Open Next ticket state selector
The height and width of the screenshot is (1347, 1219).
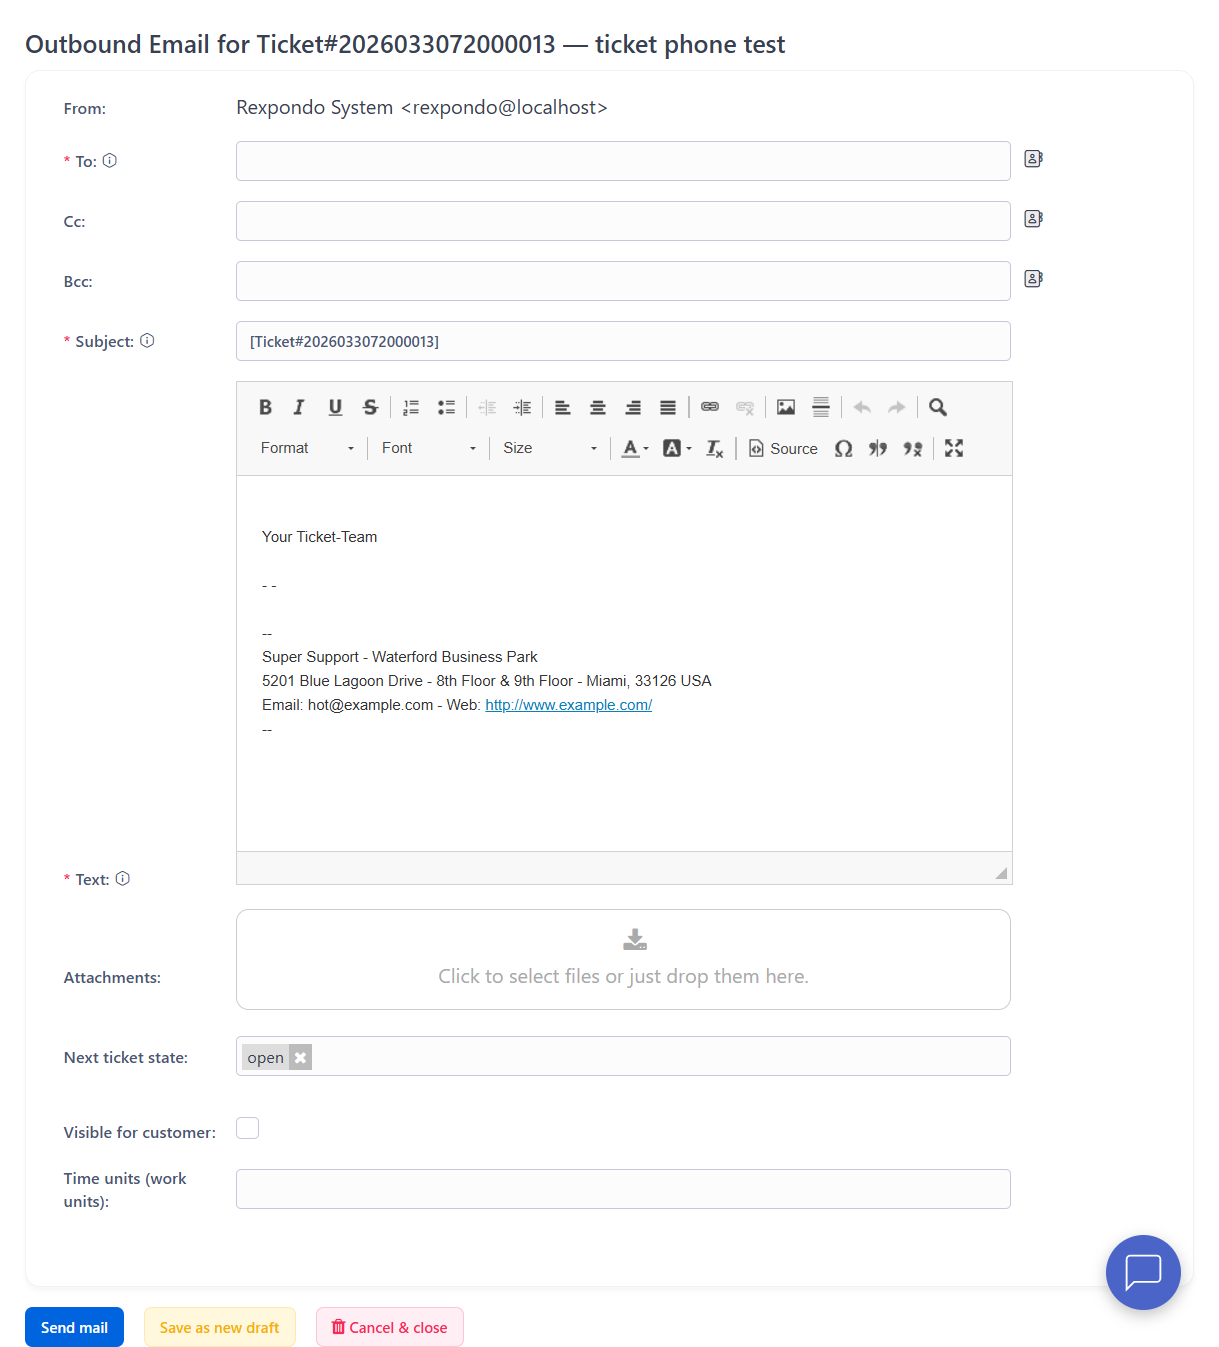(623, 1056)
